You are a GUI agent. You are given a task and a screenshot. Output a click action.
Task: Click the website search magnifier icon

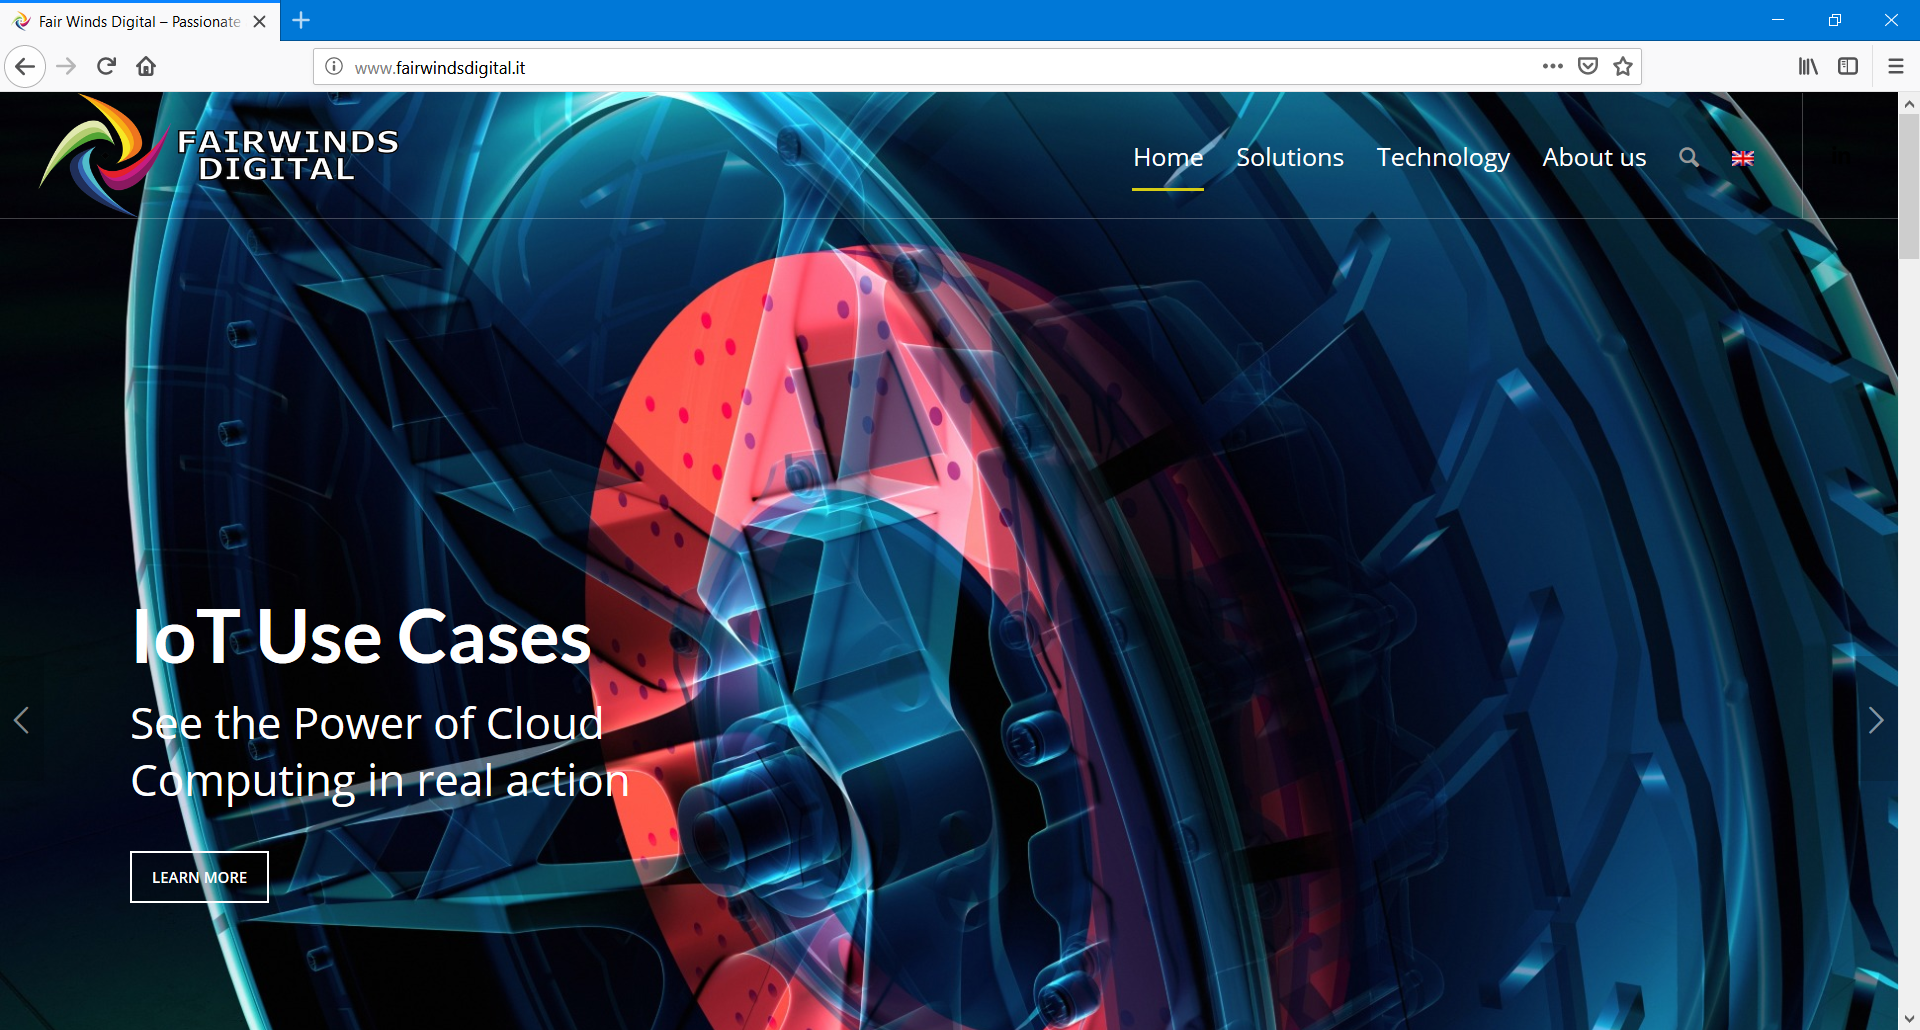click(x=1689, y=157)
